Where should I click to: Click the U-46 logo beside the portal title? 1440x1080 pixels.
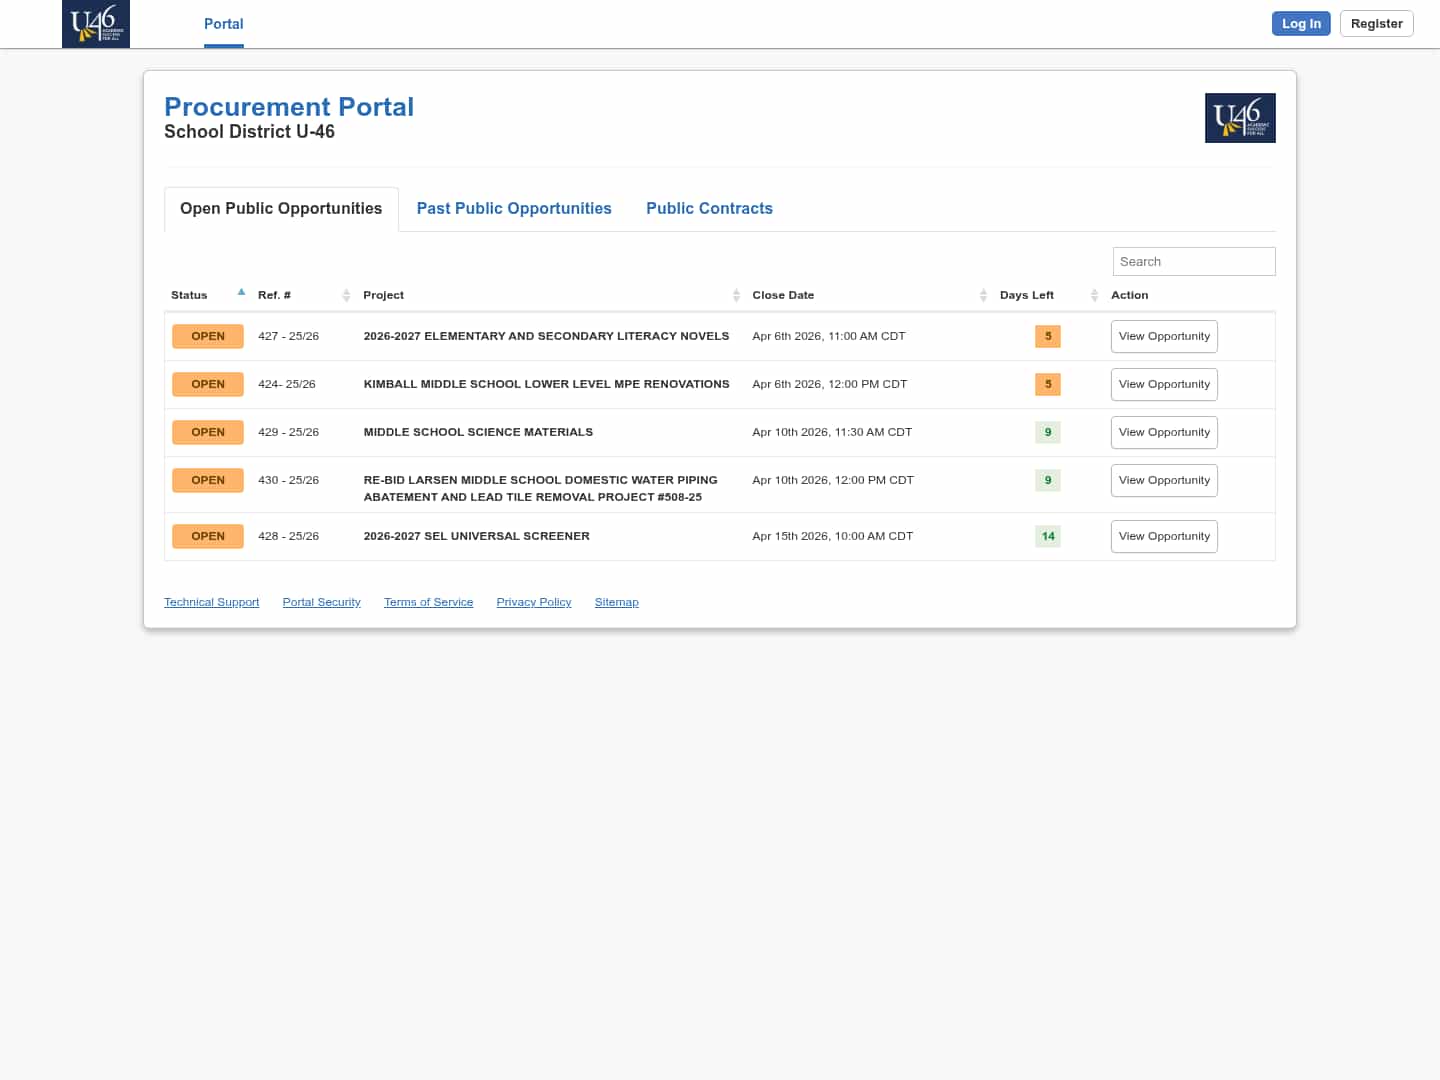(1239, 118)
